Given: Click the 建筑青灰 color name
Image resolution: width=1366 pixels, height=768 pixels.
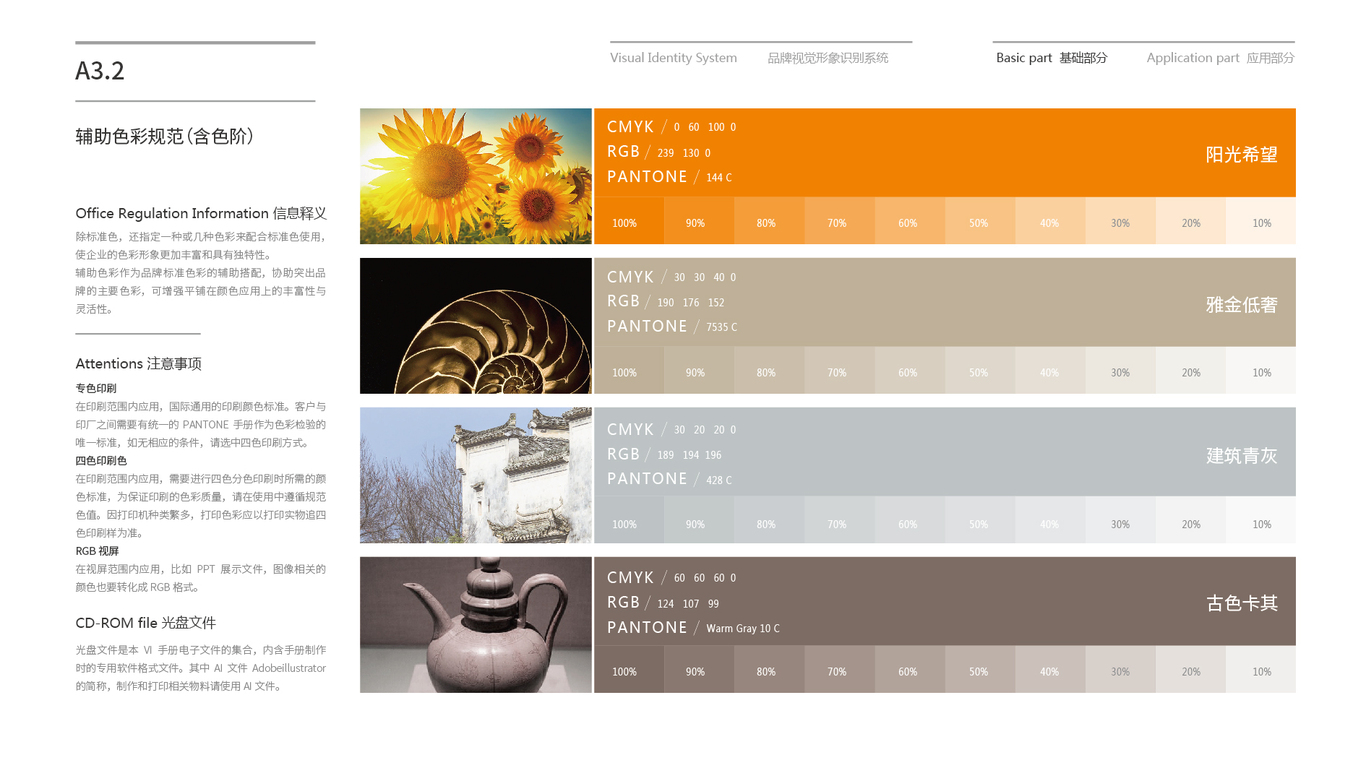Looking at the screenshot, I should (x=1241, y=456).
